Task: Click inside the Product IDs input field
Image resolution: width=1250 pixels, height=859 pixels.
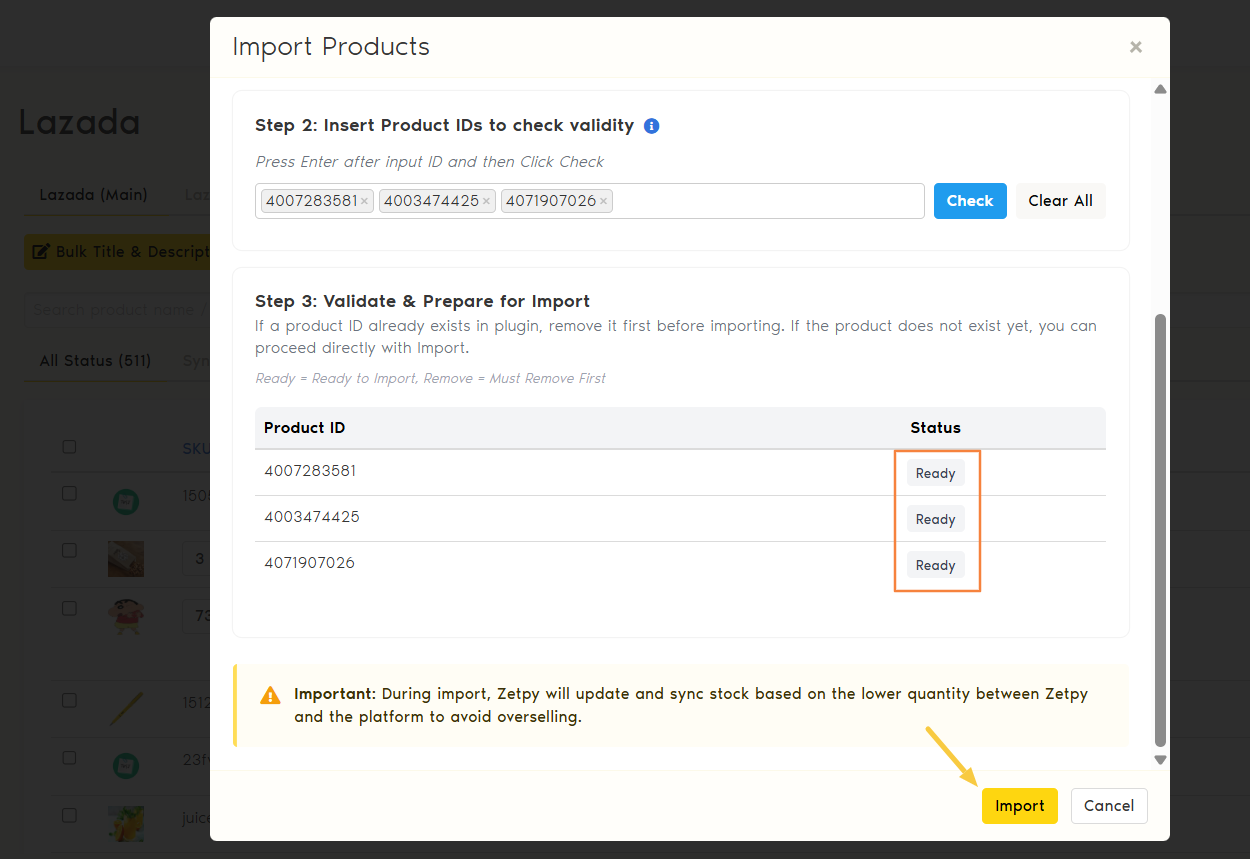Action: click(x=765, y=201)
